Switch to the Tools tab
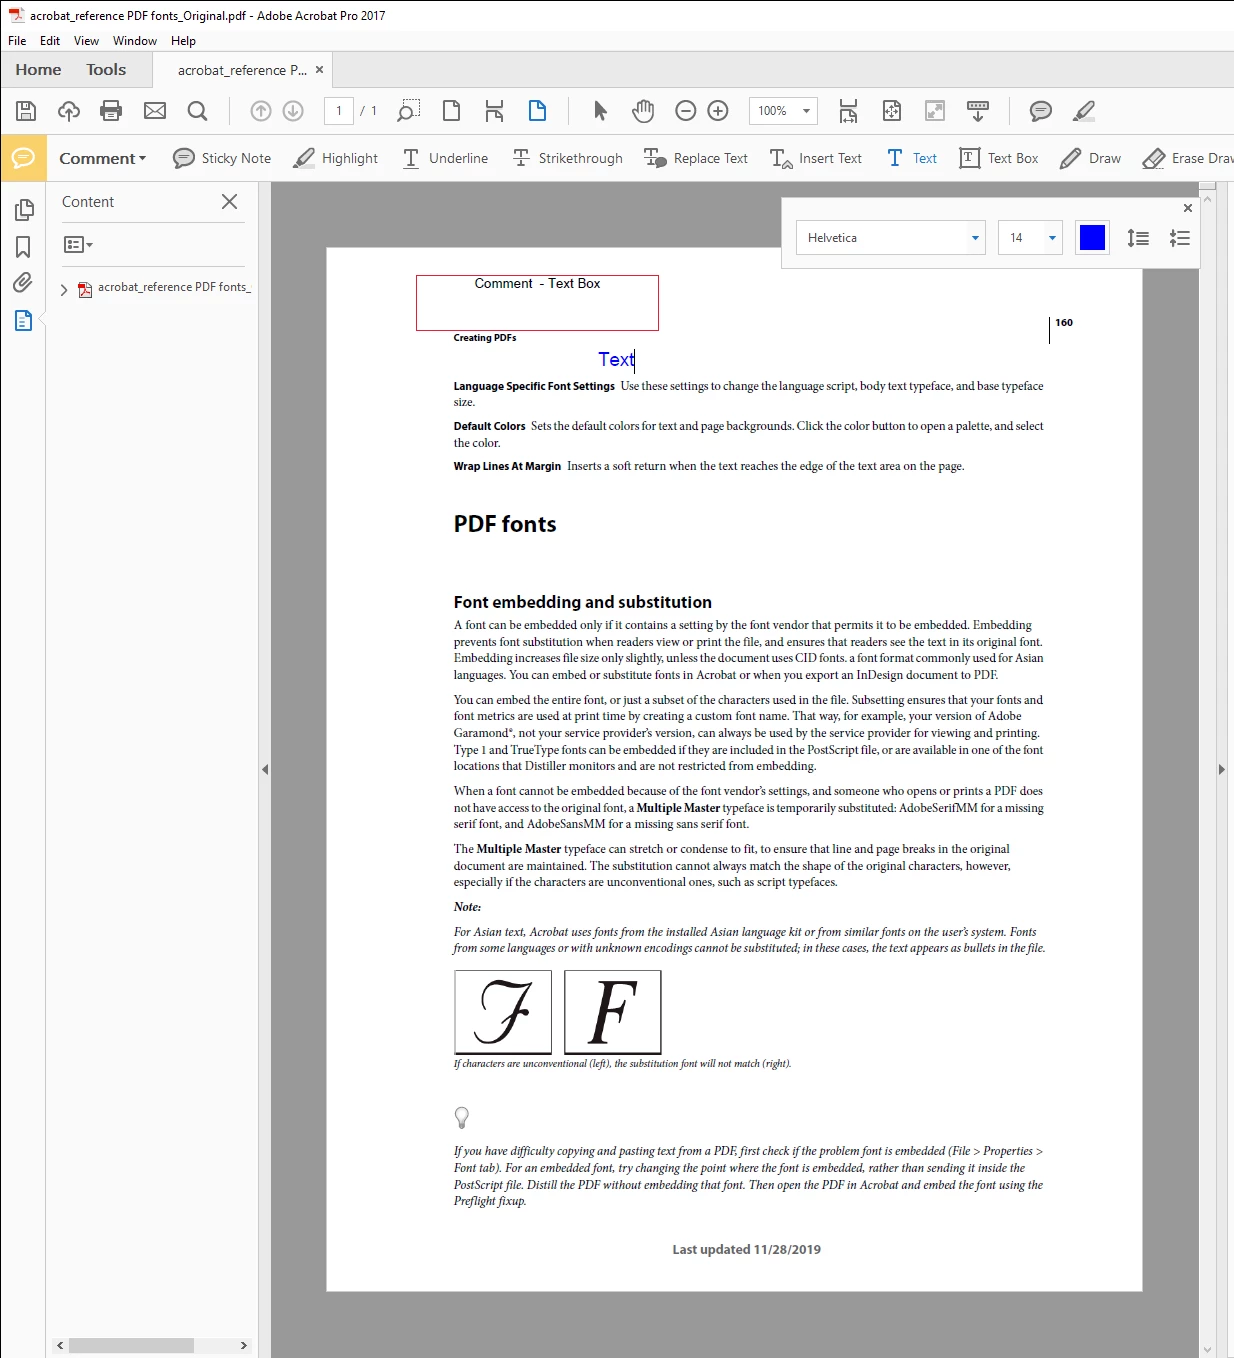 coord(106,70)
